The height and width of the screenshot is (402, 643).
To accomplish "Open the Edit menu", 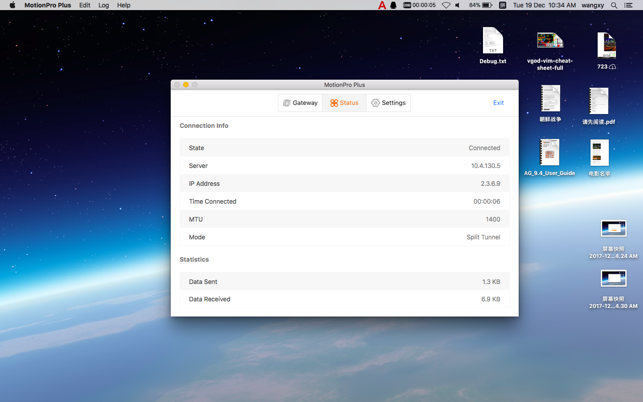I will pyautogui.click(x=85, y=5).
